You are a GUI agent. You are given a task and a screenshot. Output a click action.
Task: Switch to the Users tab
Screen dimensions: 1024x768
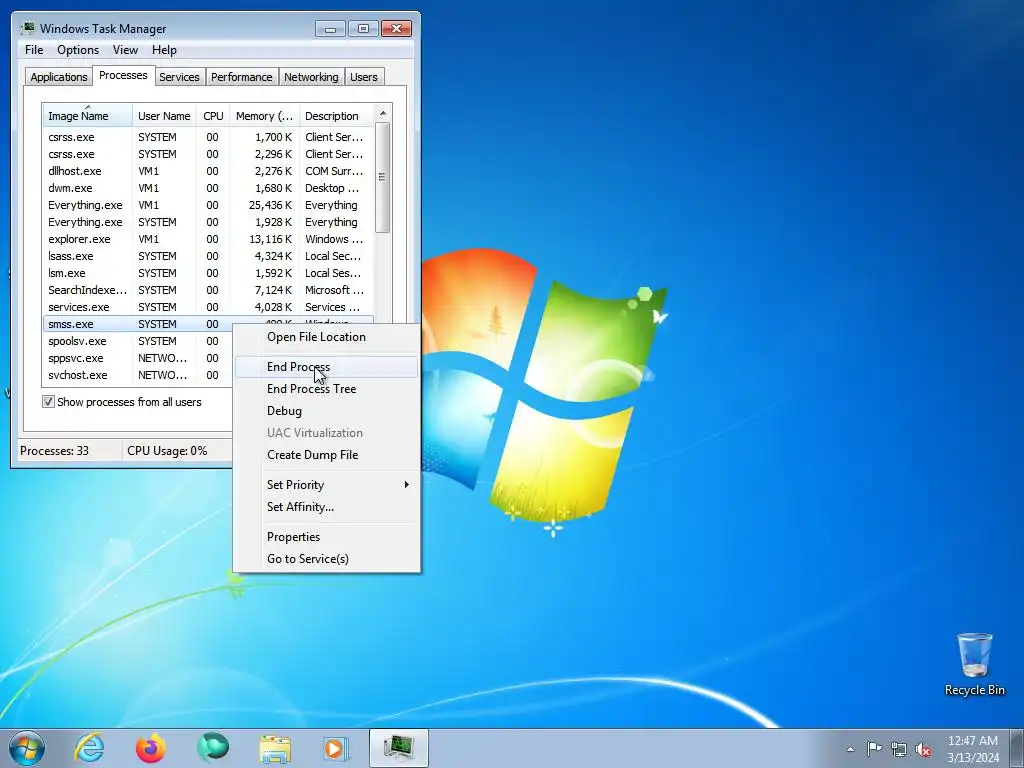pyautogui.click(x=364, y=77)
